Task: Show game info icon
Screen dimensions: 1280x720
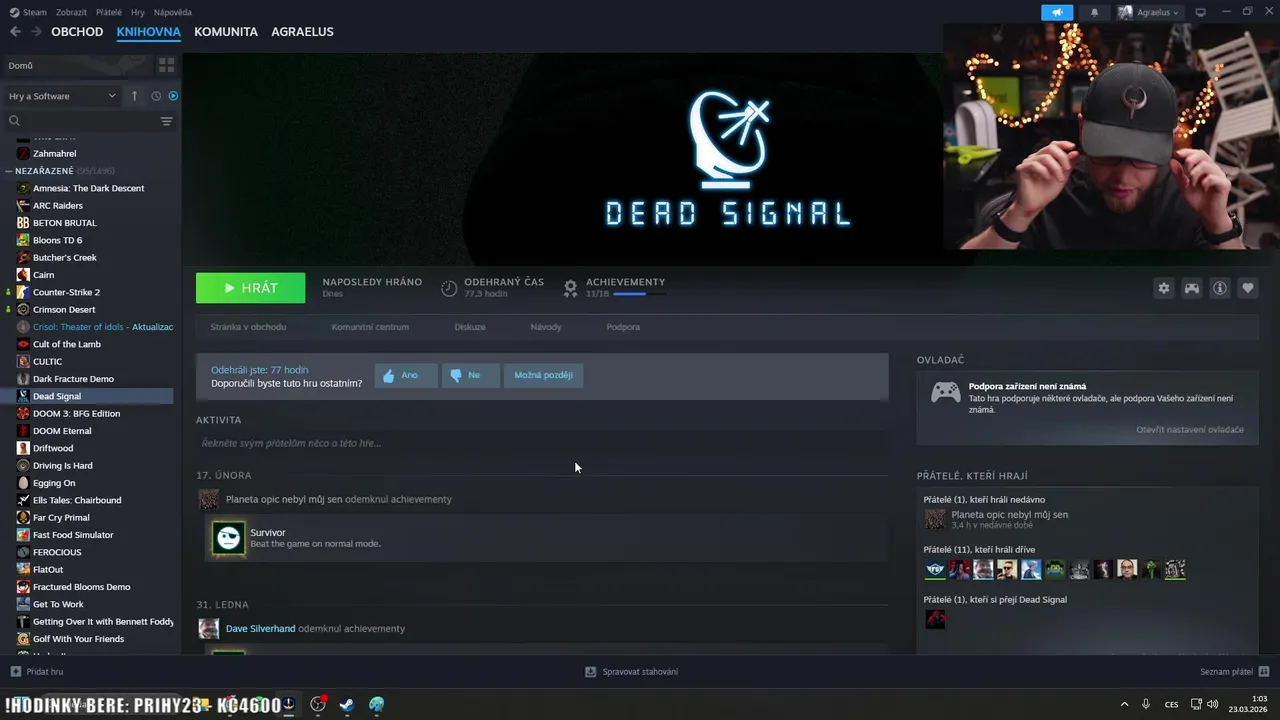Action: pos(1220,288)
